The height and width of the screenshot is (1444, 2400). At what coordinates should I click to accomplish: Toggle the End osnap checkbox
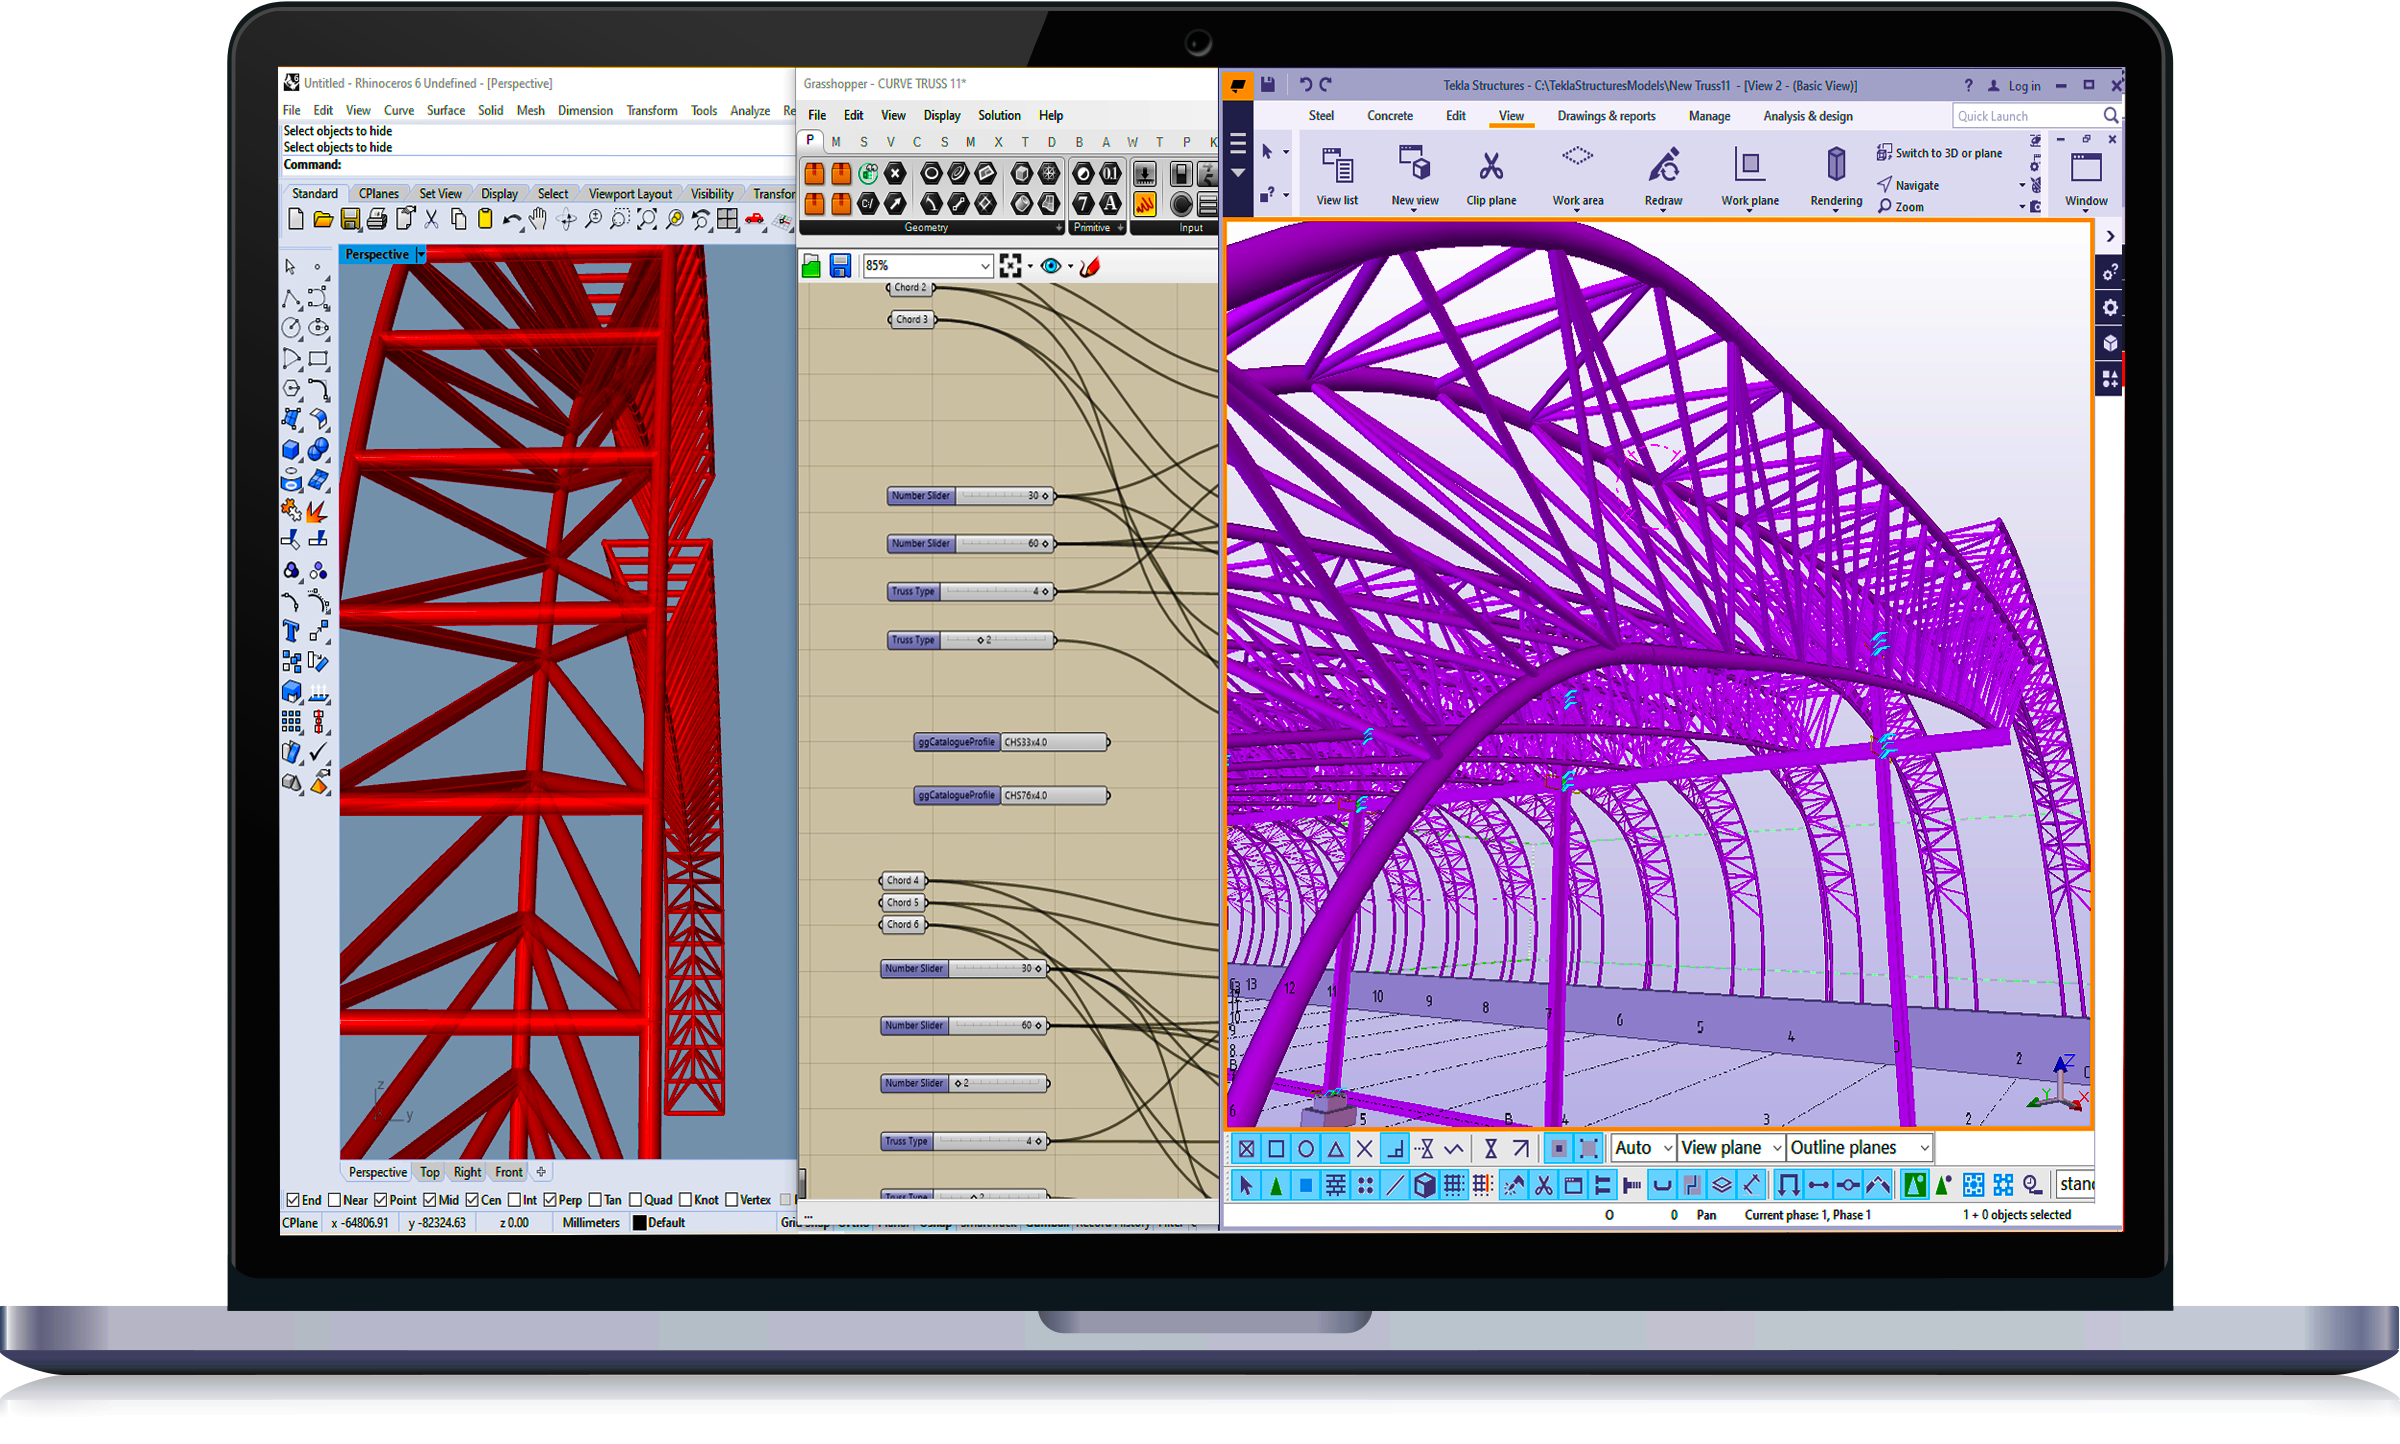[x=293, y=1200]
